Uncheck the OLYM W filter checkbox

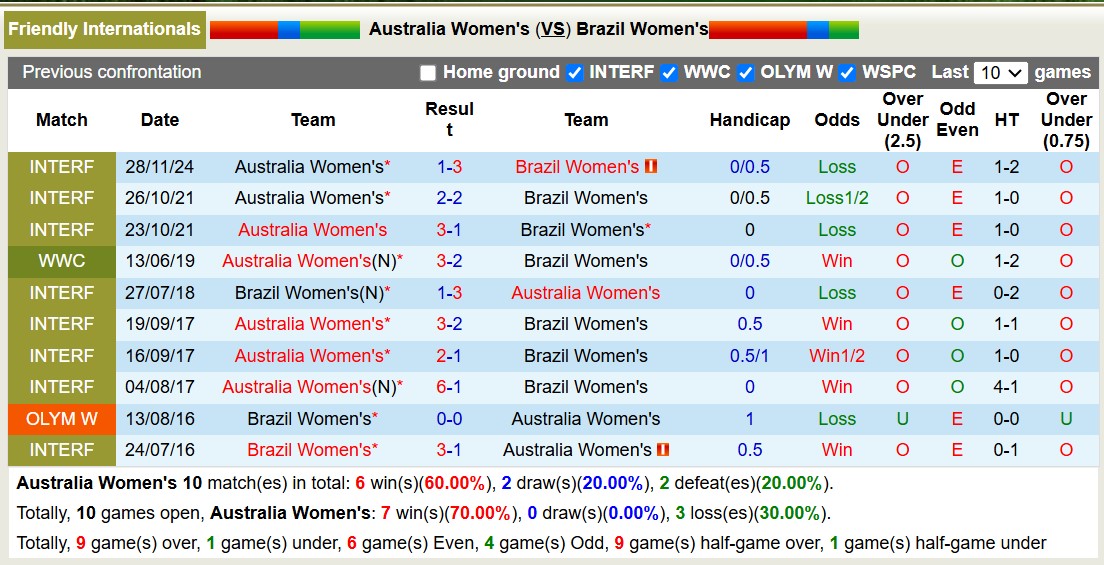tap(745, 73)
